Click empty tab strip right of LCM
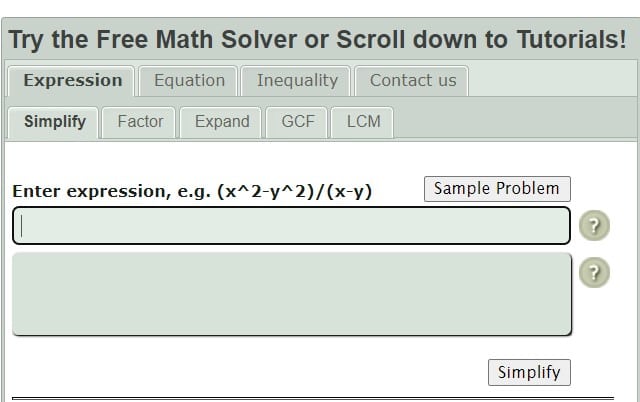This screenshot has width=640, height=402. (x=514, y=122)
